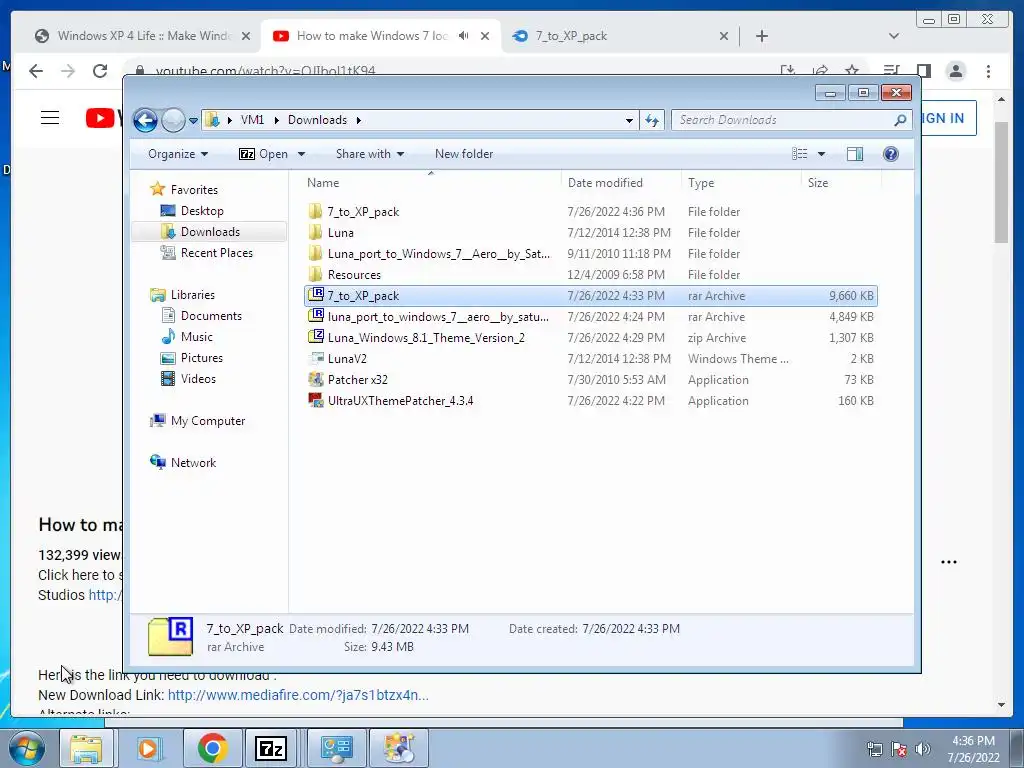
Task: Reload the Chrome page
Action: (x=99, y=71)
